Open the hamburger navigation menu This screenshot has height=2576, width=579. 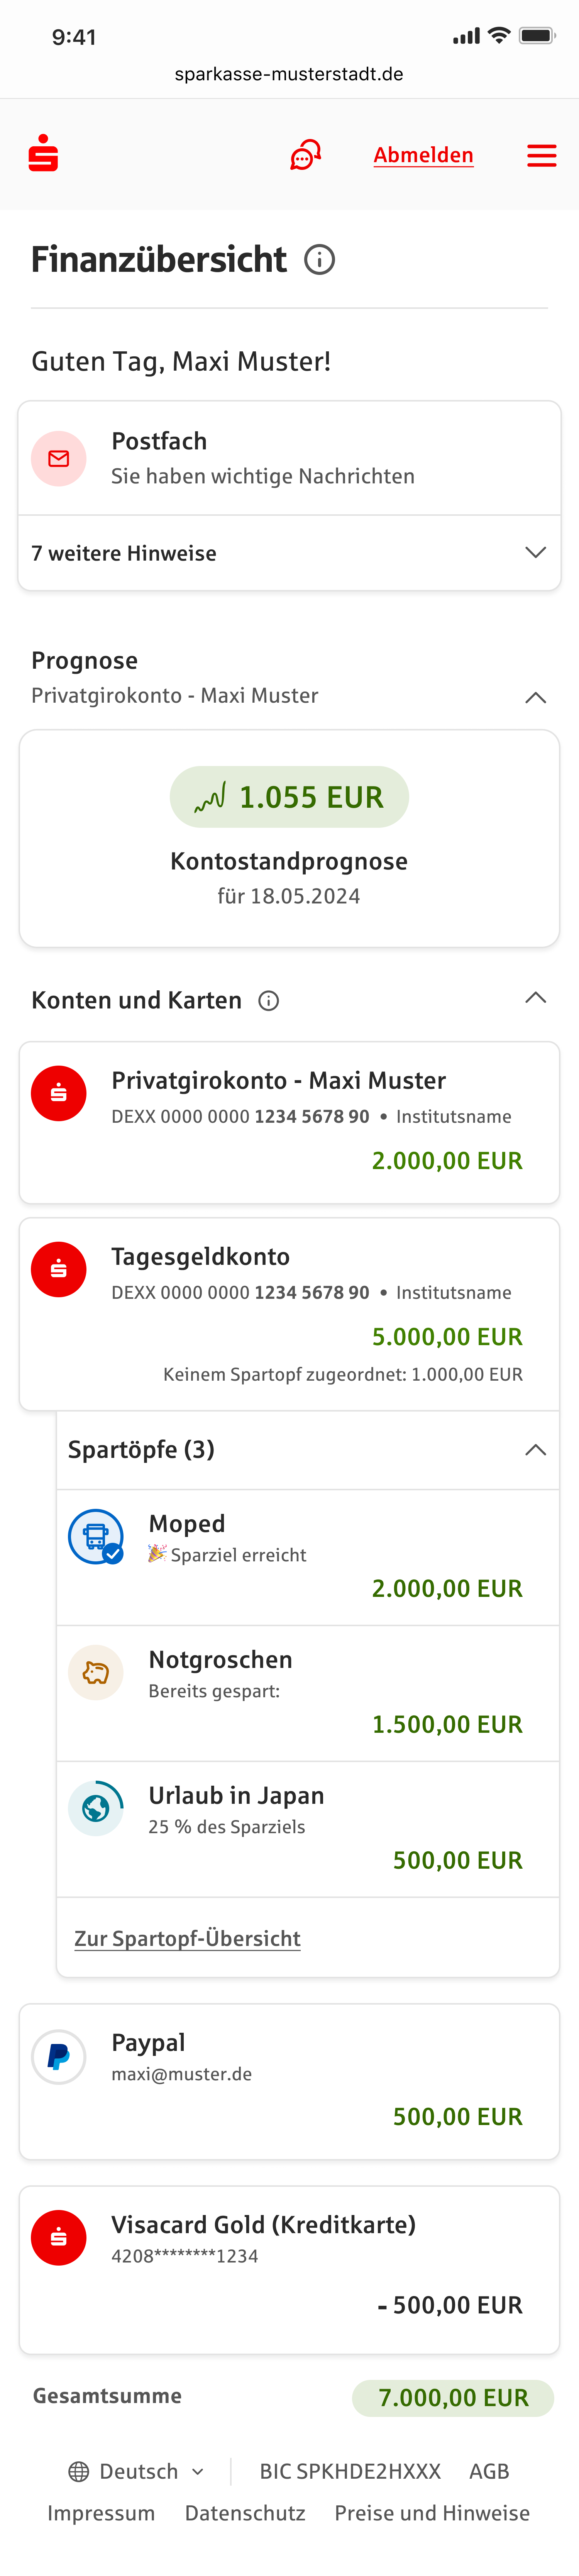click(541, 155)
